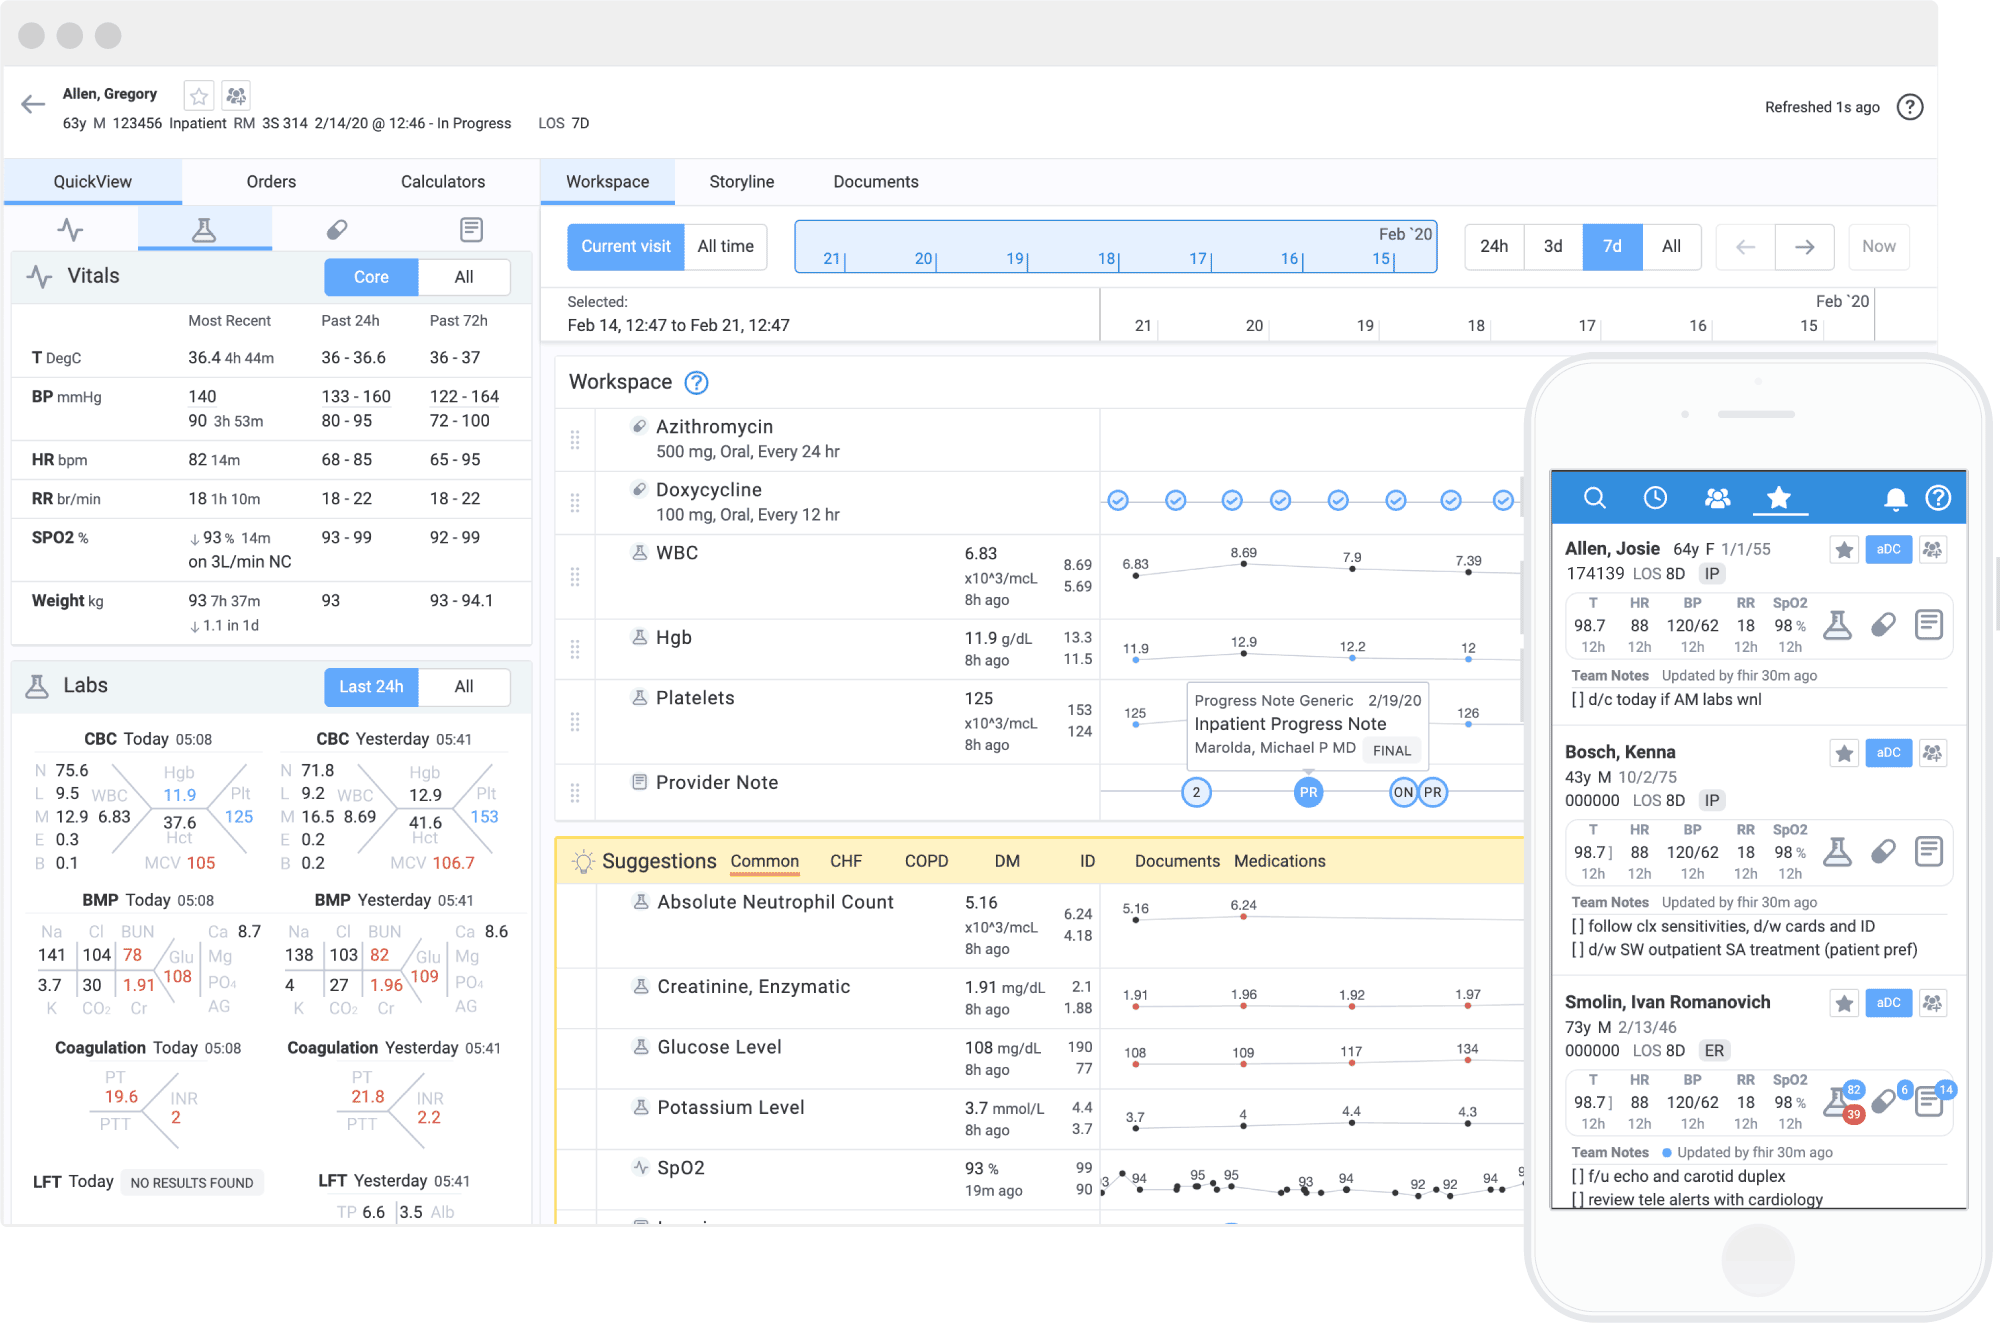Switch Labs filter to All
This screenshot has width=2000, height=1323.
464,686
